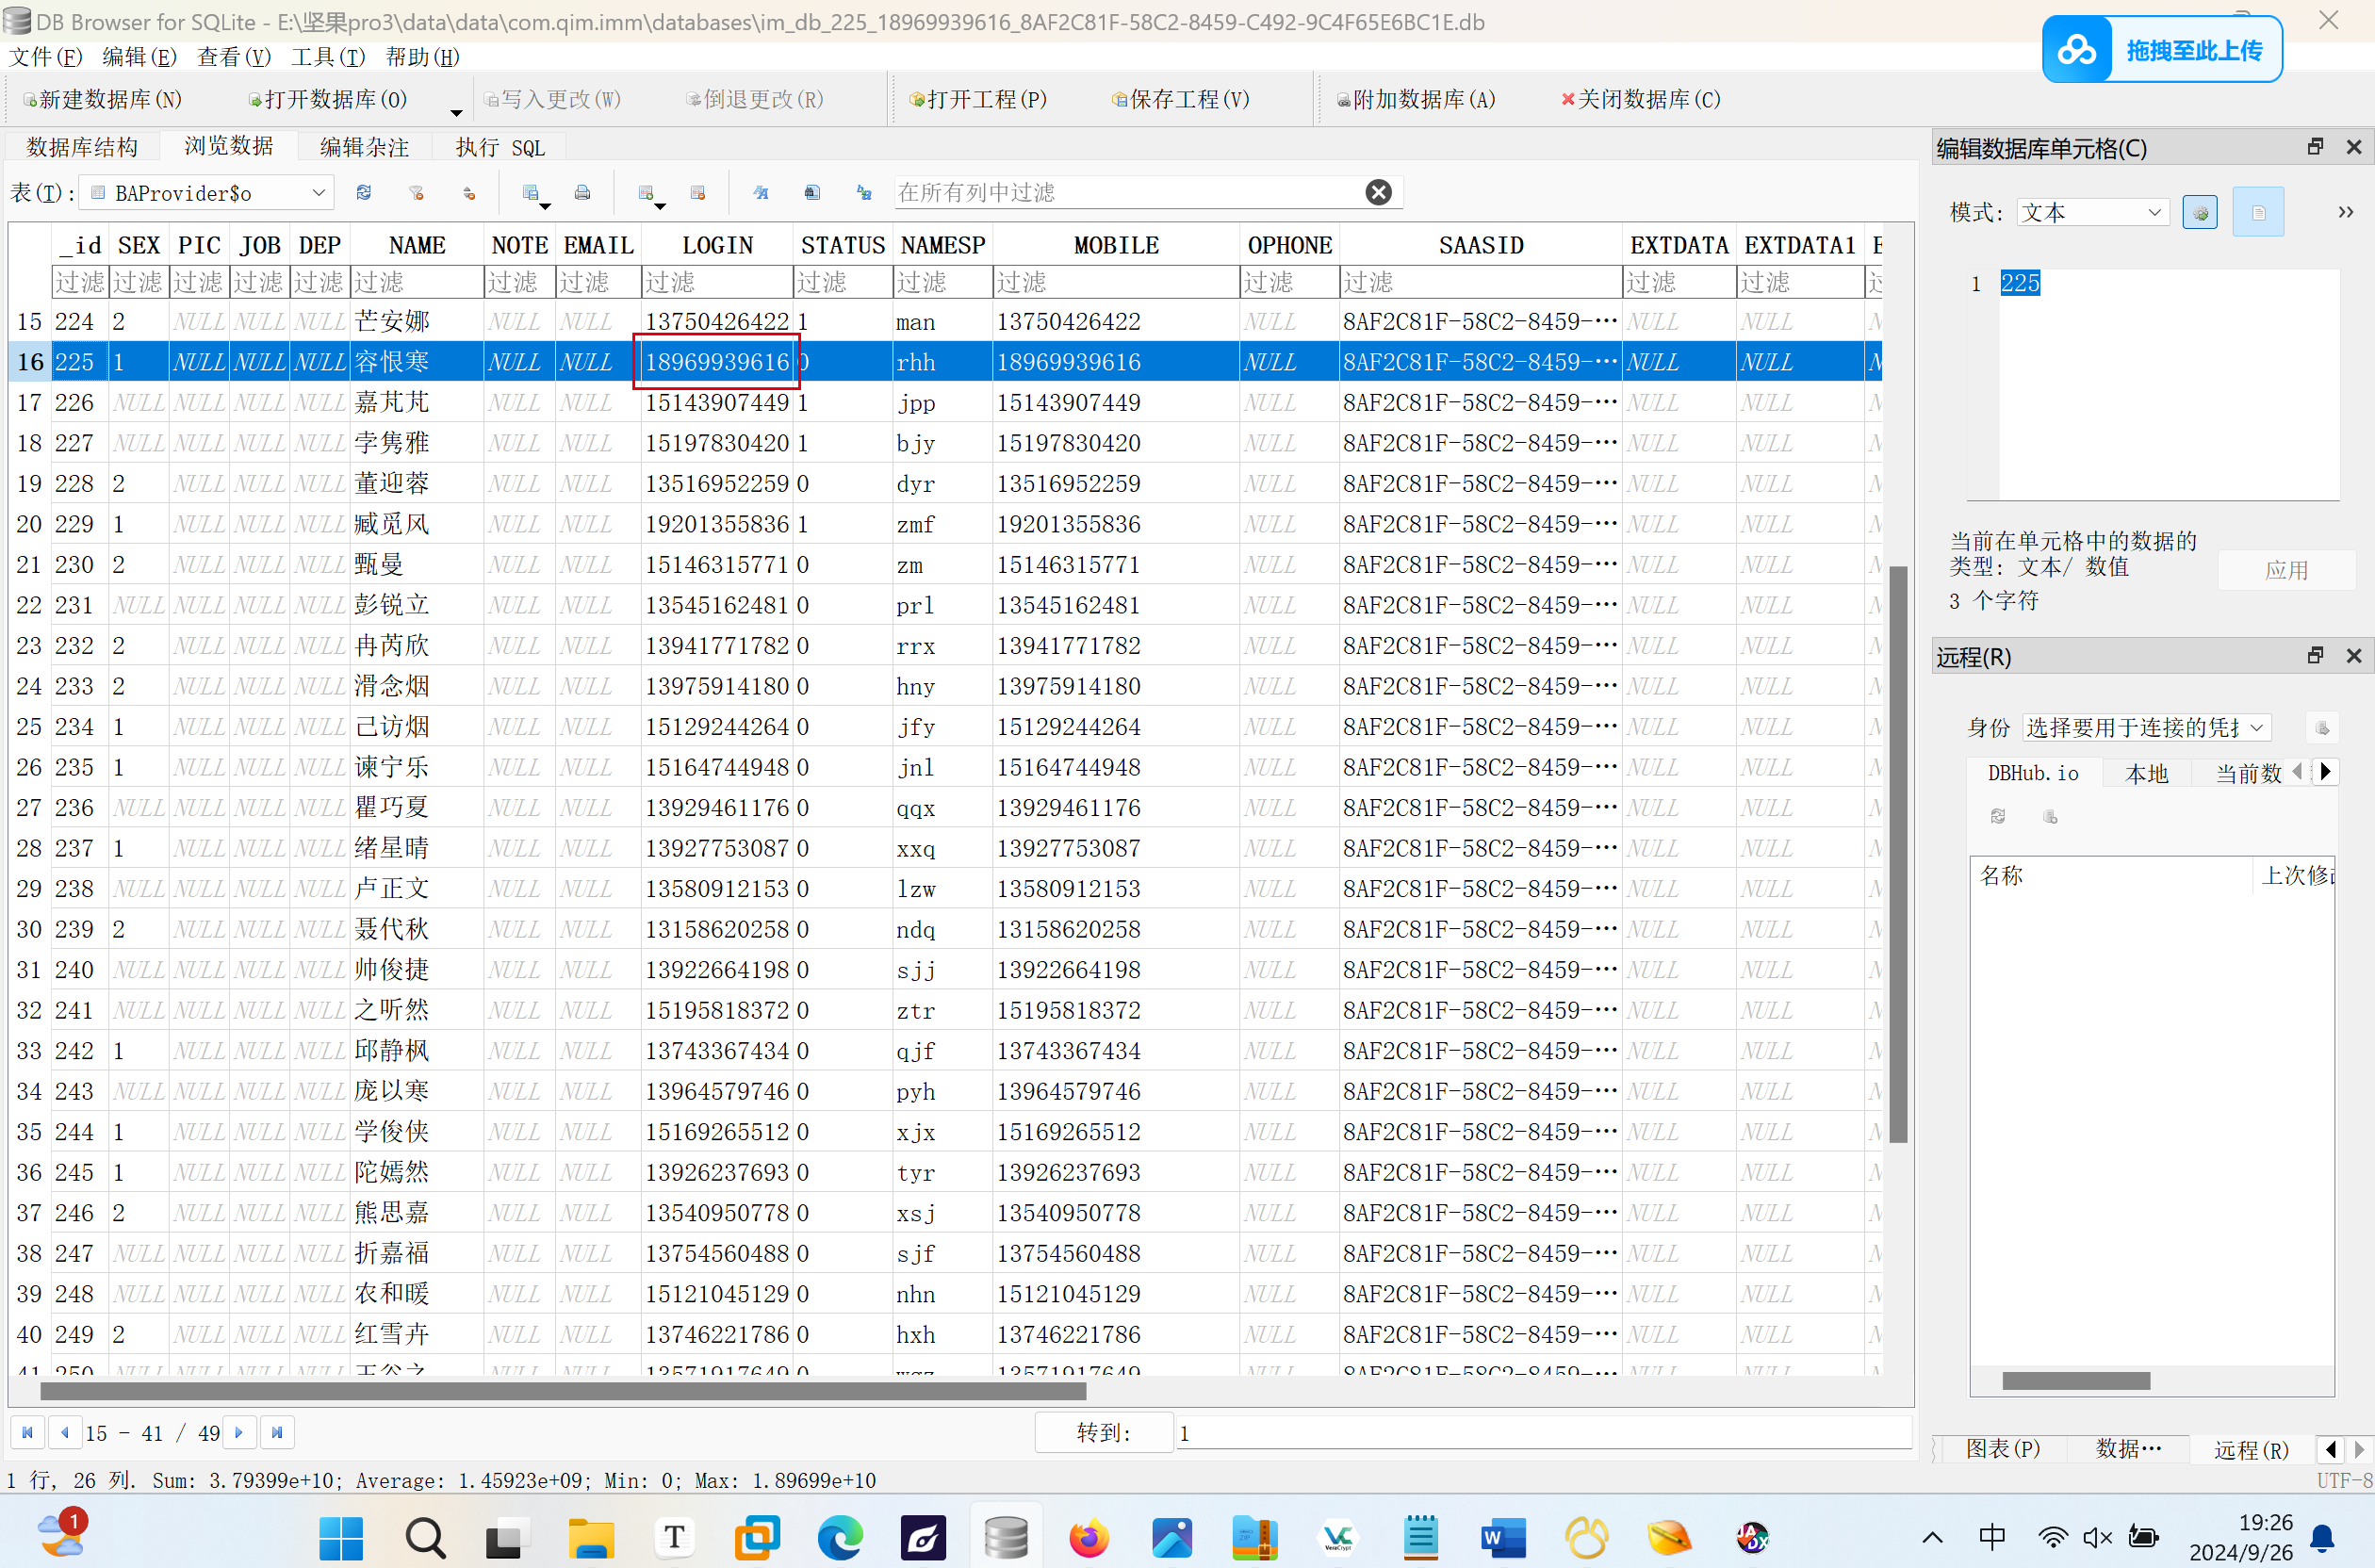Switch to the 执行 SQL tab

[500, 147]
